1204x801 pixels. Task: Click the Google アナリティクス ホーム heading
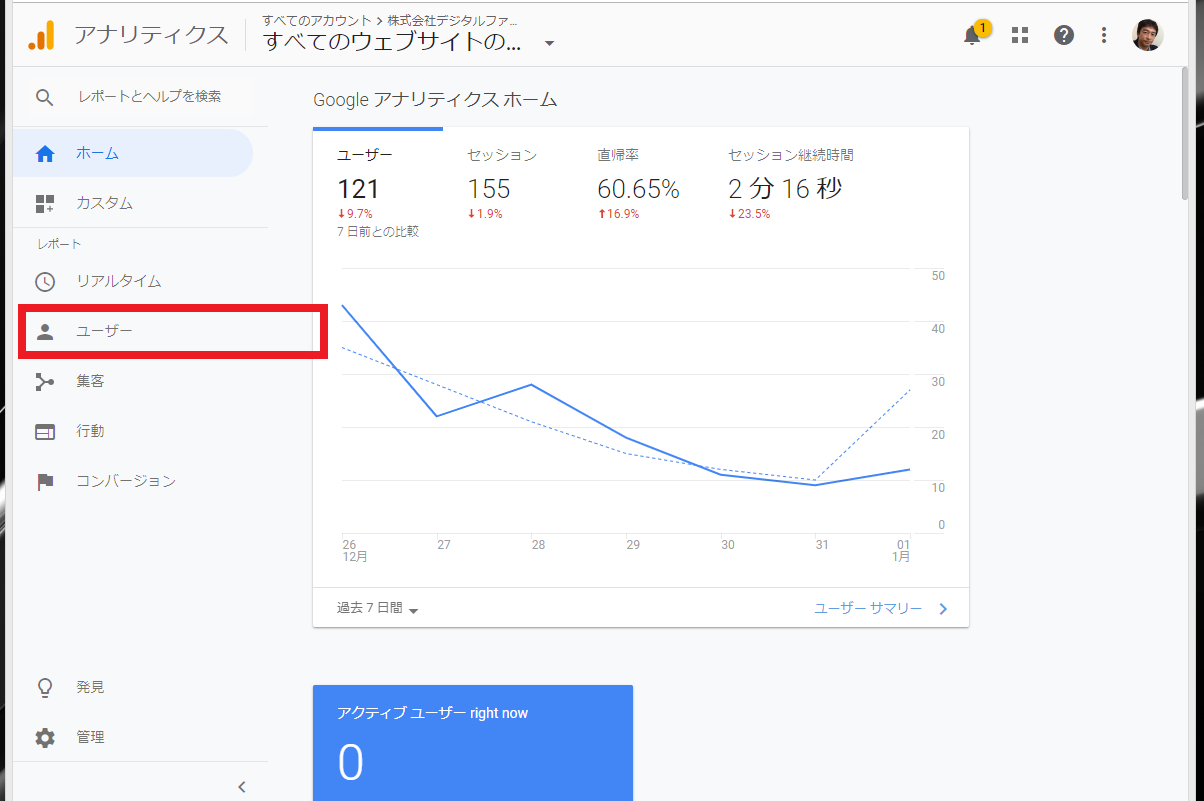pos(436,100)
